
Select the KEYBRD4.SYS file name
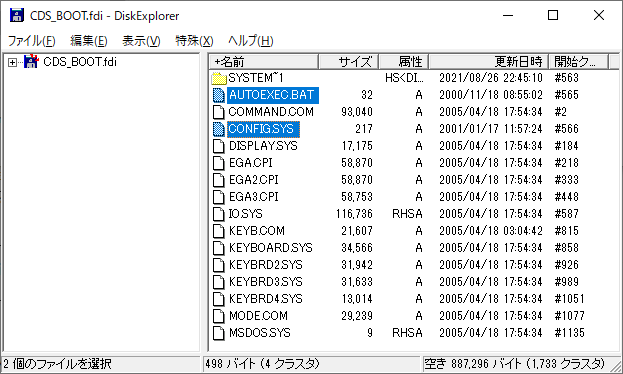[265, 299]
